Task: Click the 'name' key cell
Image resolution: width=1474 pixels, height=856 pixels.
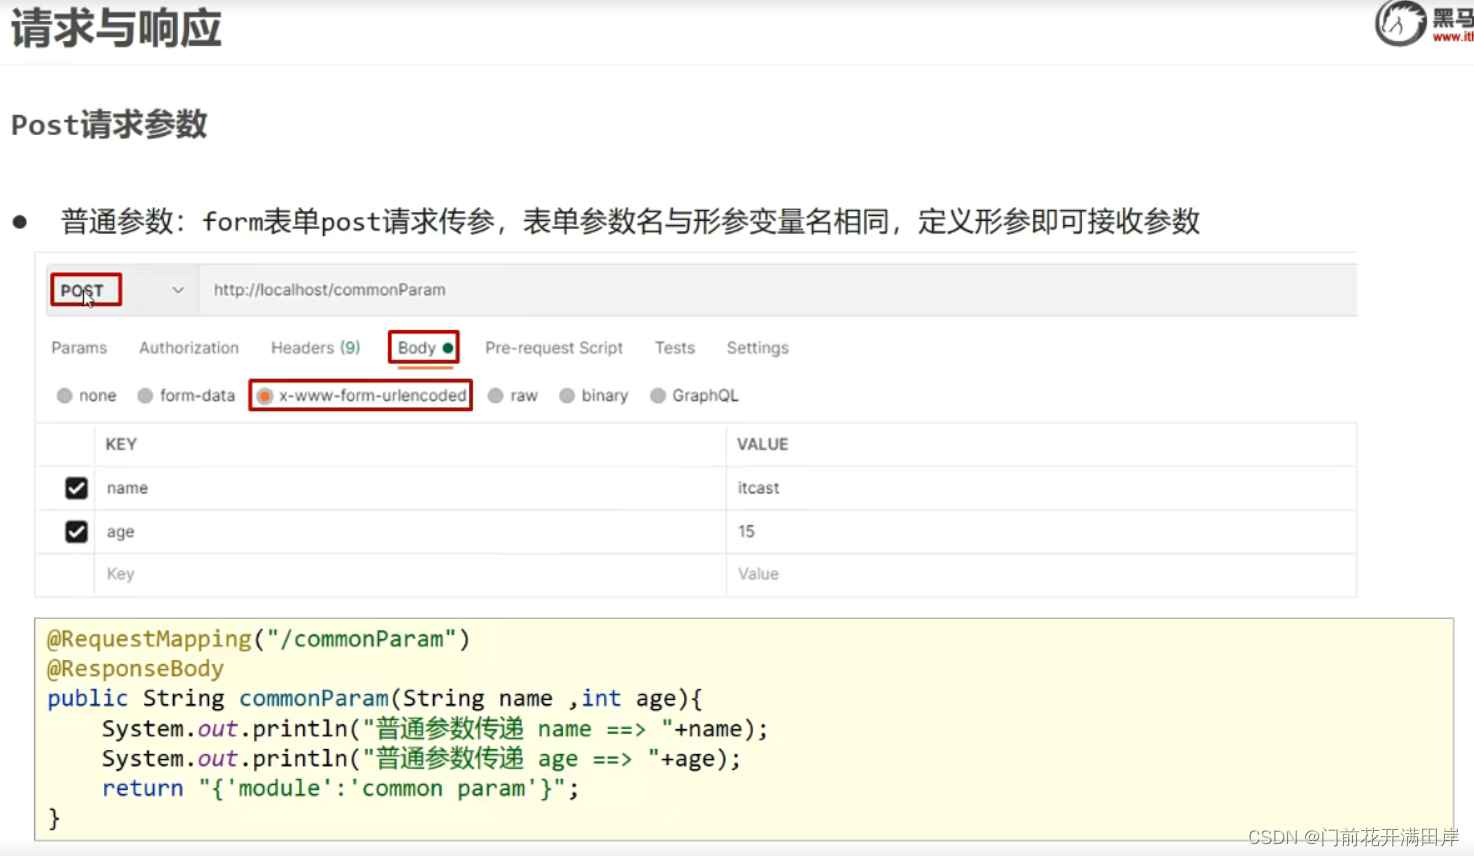Action: pyautogui.click(x=410, y=488)
